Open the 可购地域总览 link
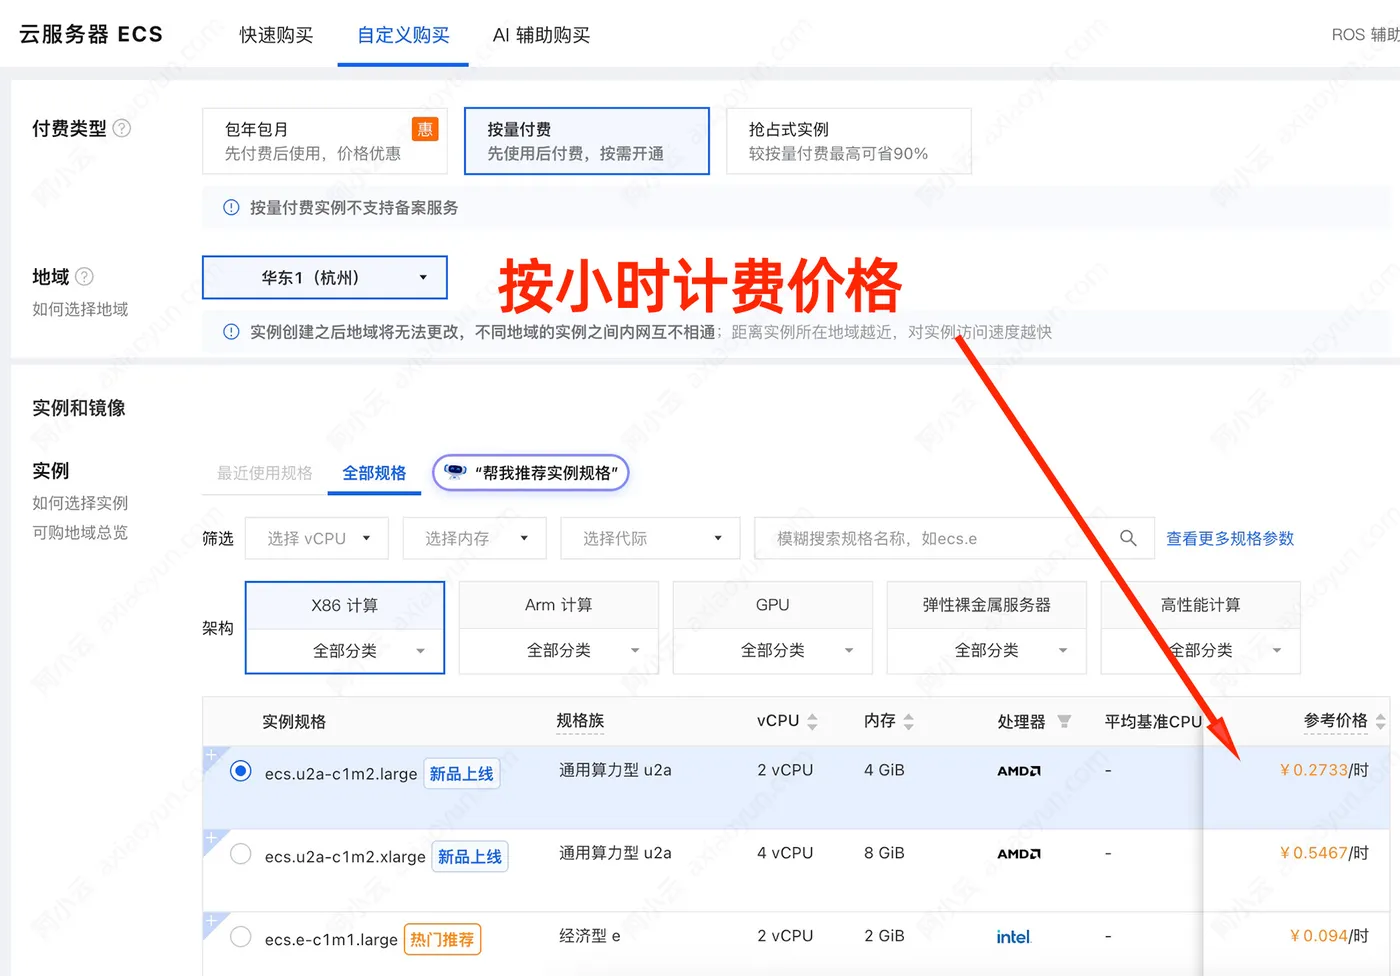Screen dimensions: 1400x976 click(x=80, y=532)
